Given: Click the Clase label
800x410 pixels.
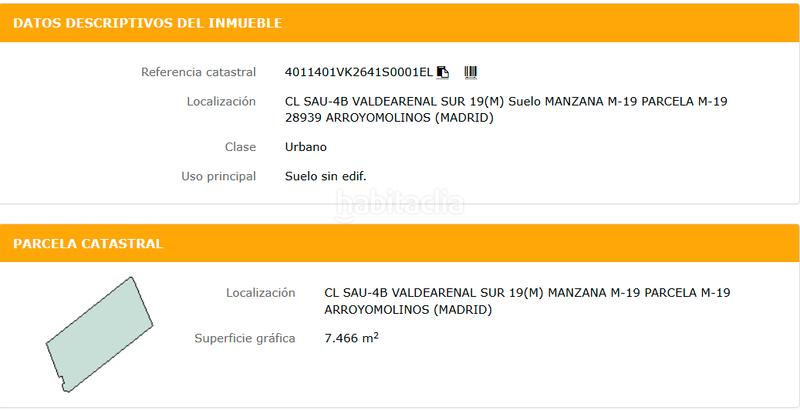Looking at the screenshot, I should 240,147.
